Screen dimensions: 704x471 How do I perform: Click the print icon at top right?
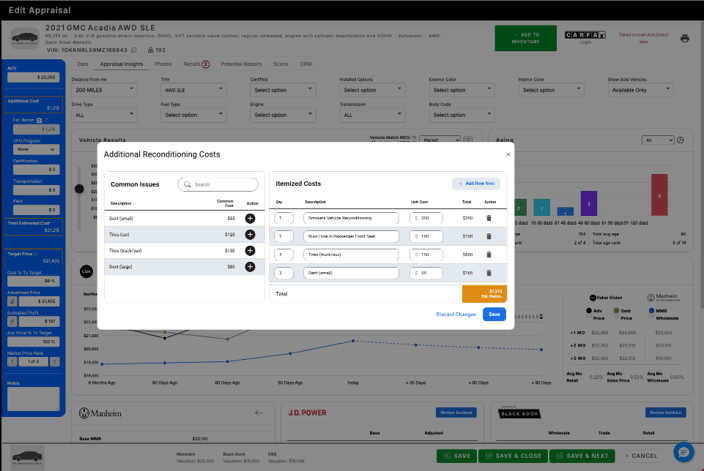[684, 38]
